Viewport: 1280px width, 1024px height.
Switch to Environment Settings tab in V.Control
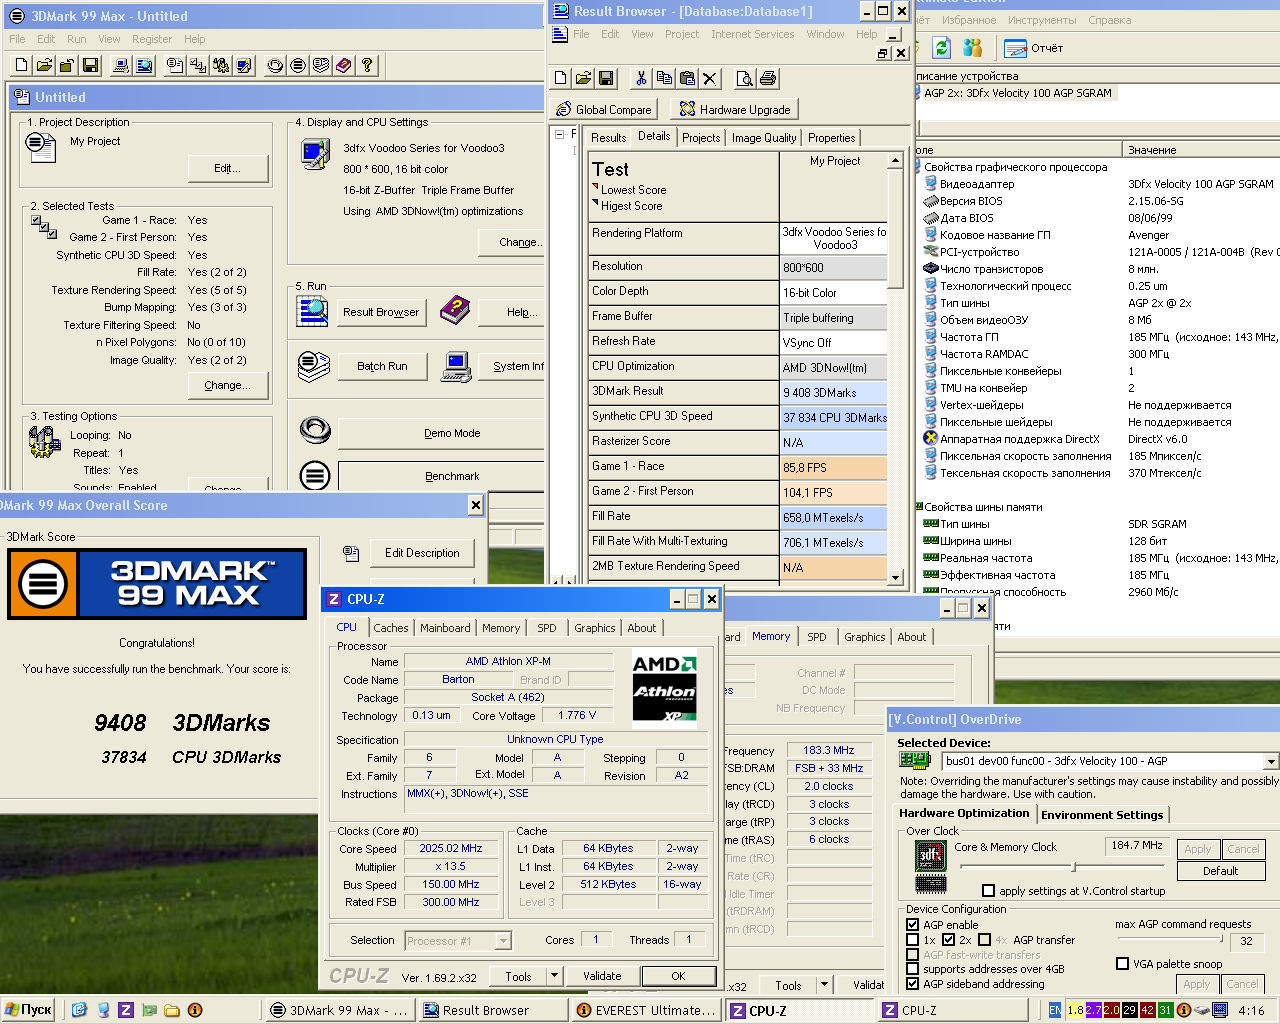point(1102,815)
